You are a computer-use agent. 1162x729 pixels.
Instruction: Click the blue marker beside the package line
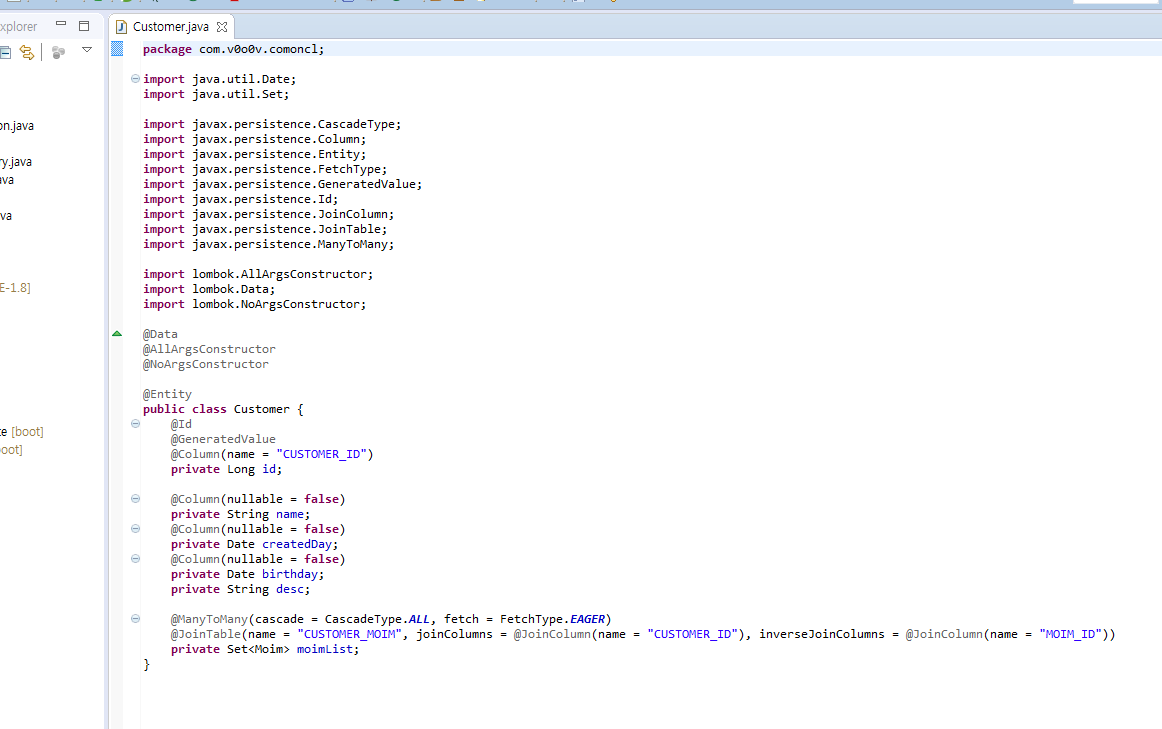pos(117,49)
